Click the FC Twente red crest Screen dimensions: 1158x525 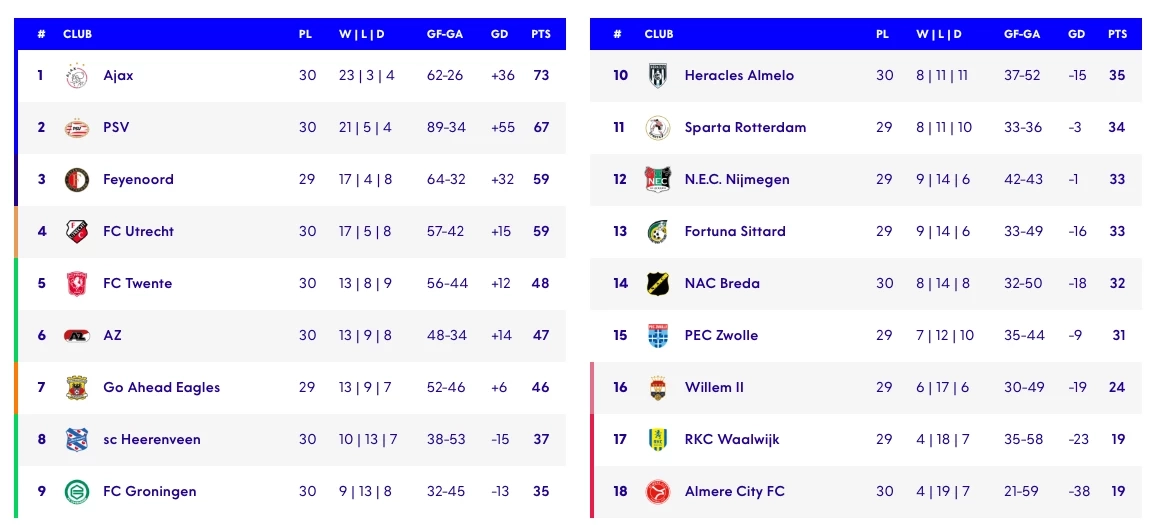click(x=76, y=284)
